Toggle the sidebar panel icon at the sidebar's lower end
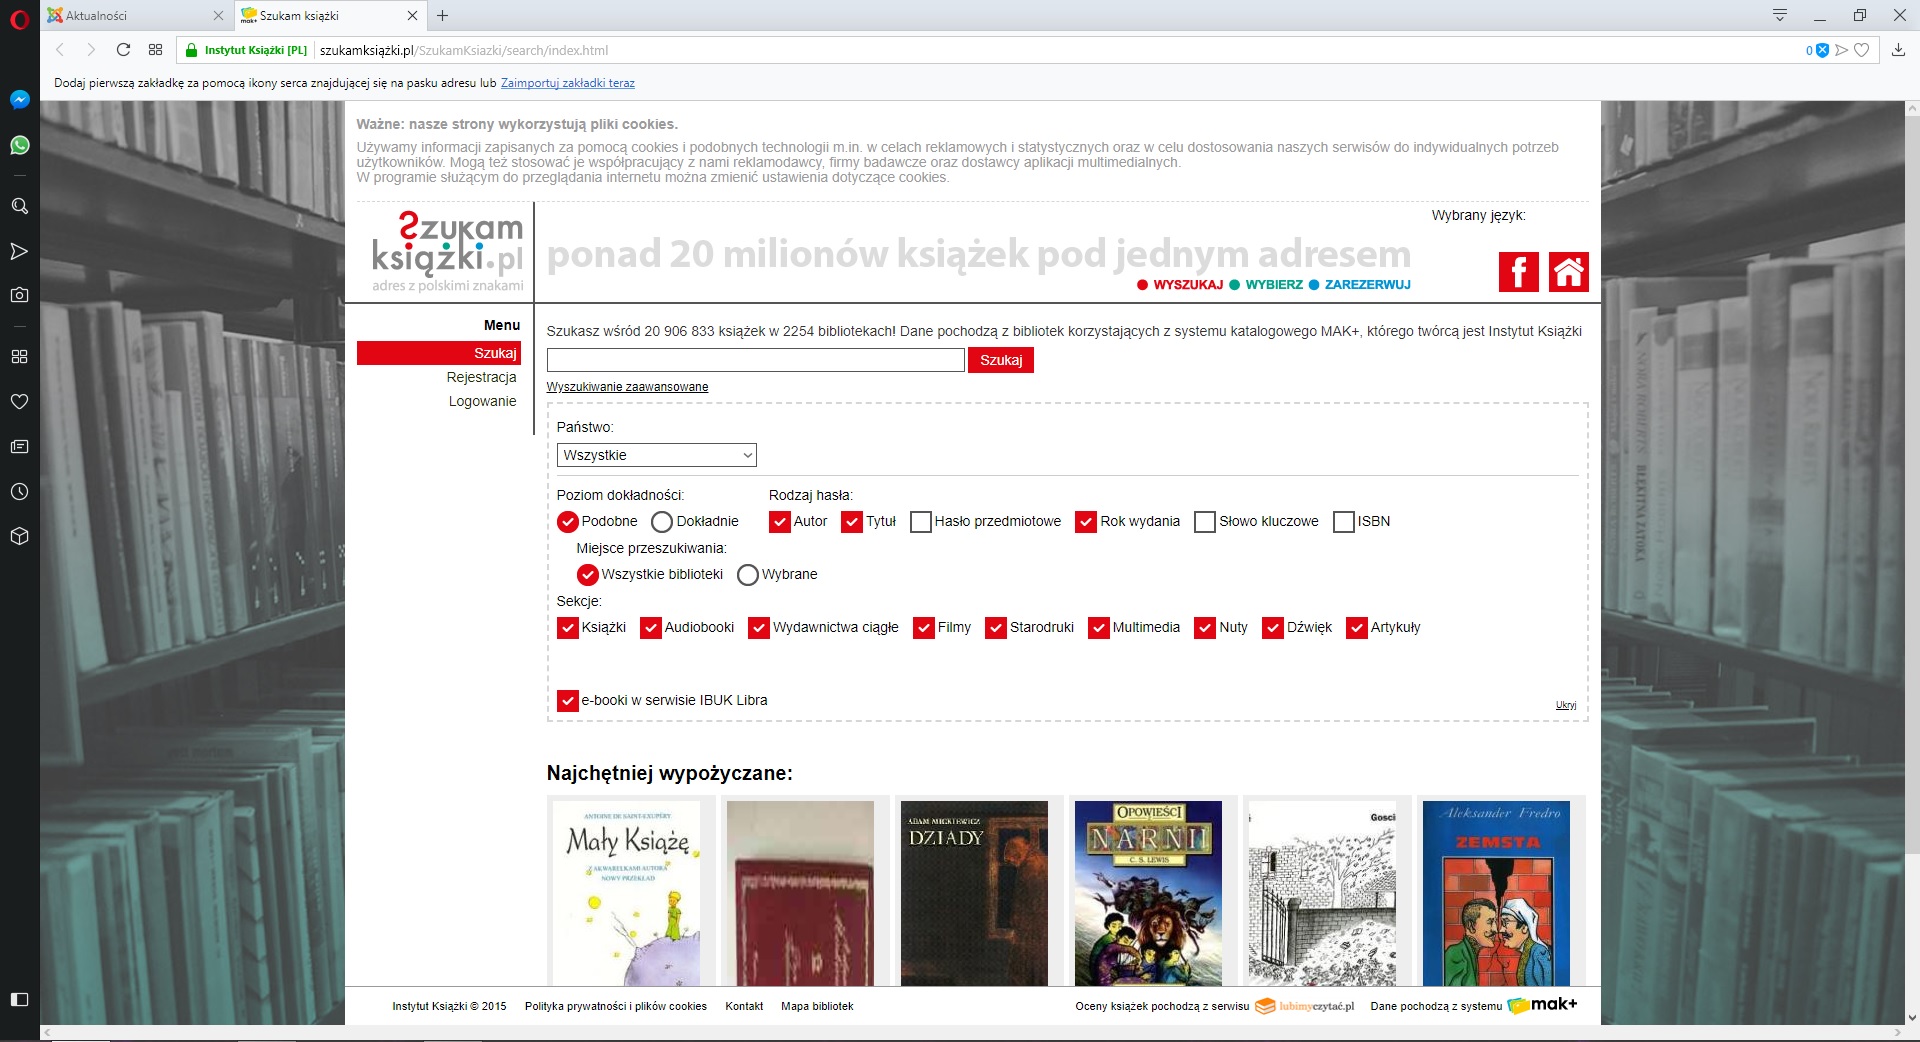Image resolution: width=1920 pixels, height=1042 pixels. [x=19, y=999]
